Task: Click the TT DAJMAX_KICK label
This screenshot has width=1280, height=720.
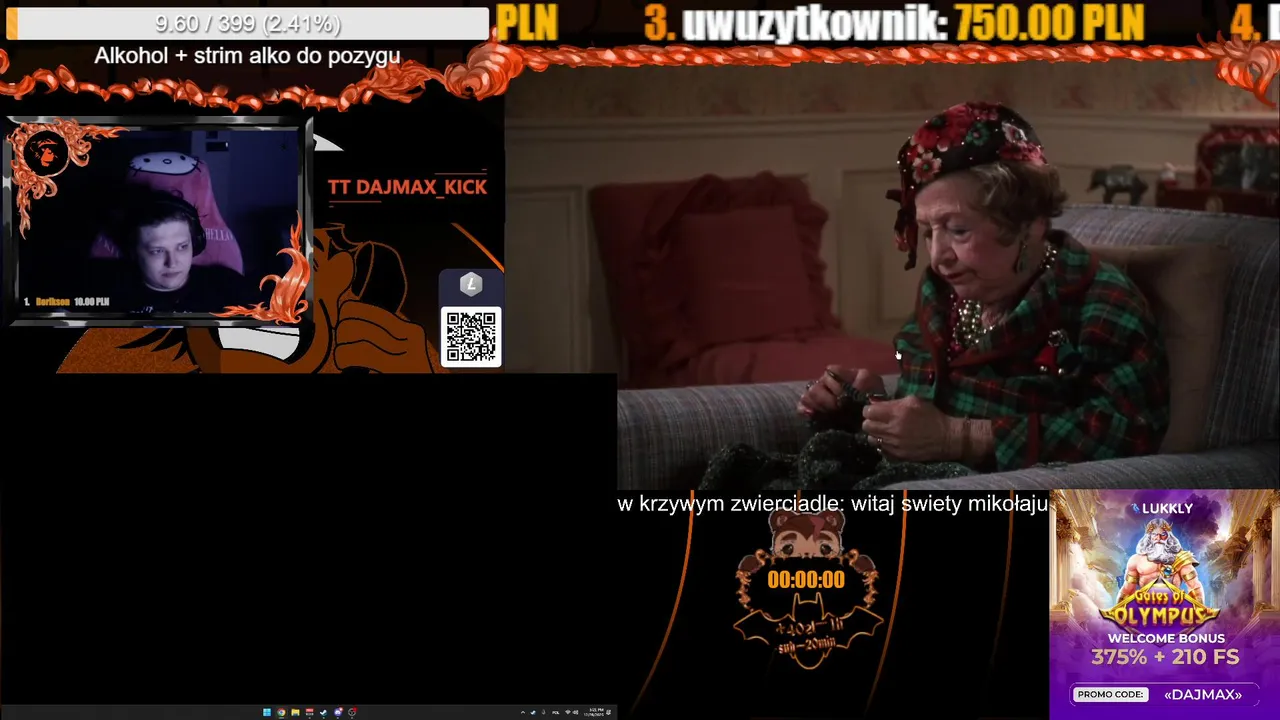Action: [407, 187]
